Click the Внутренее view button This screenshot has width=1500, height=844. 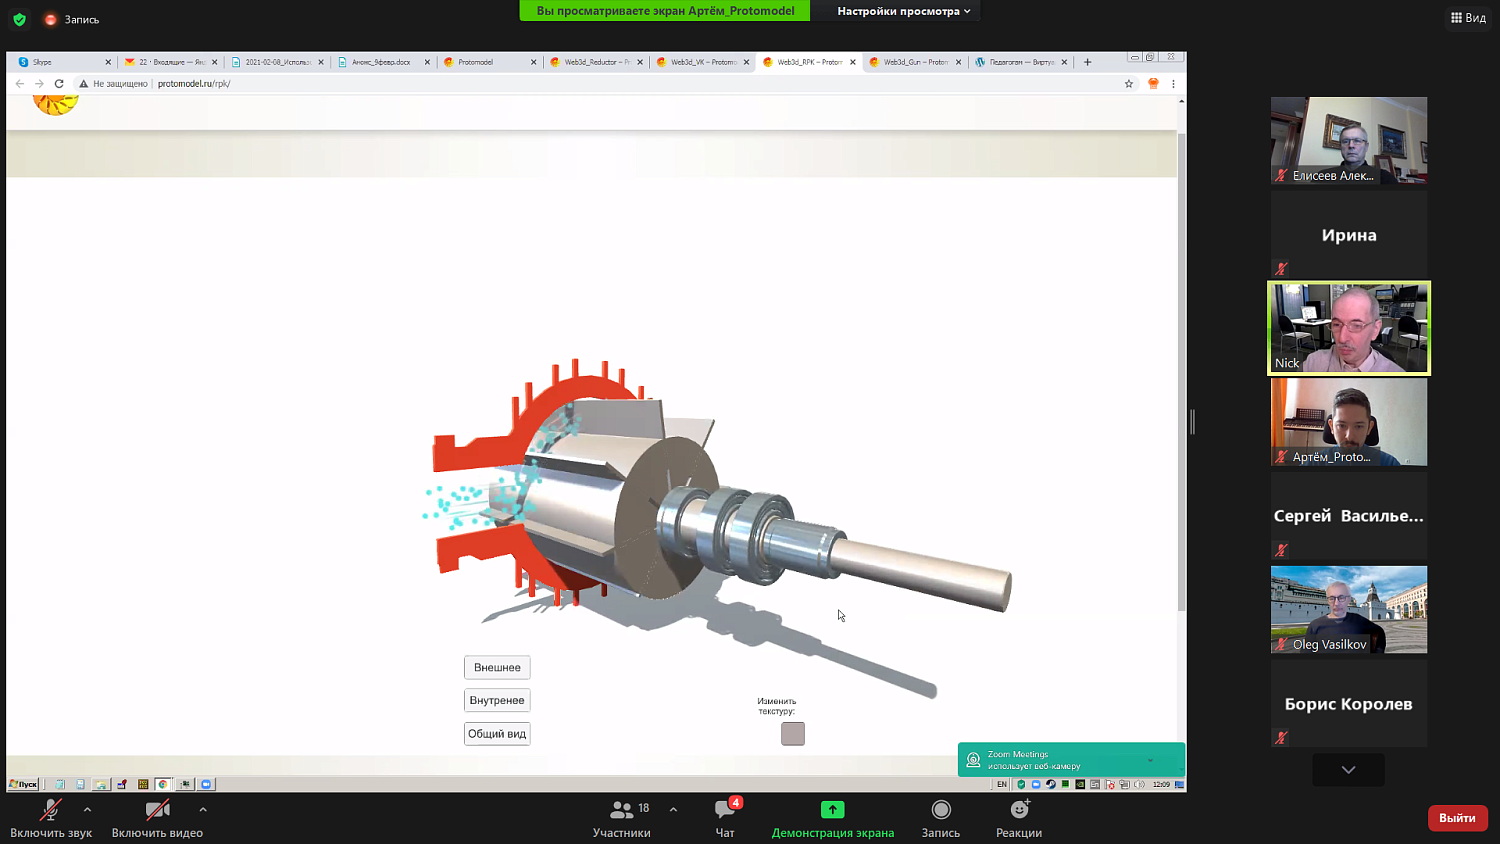pos(497,700)
